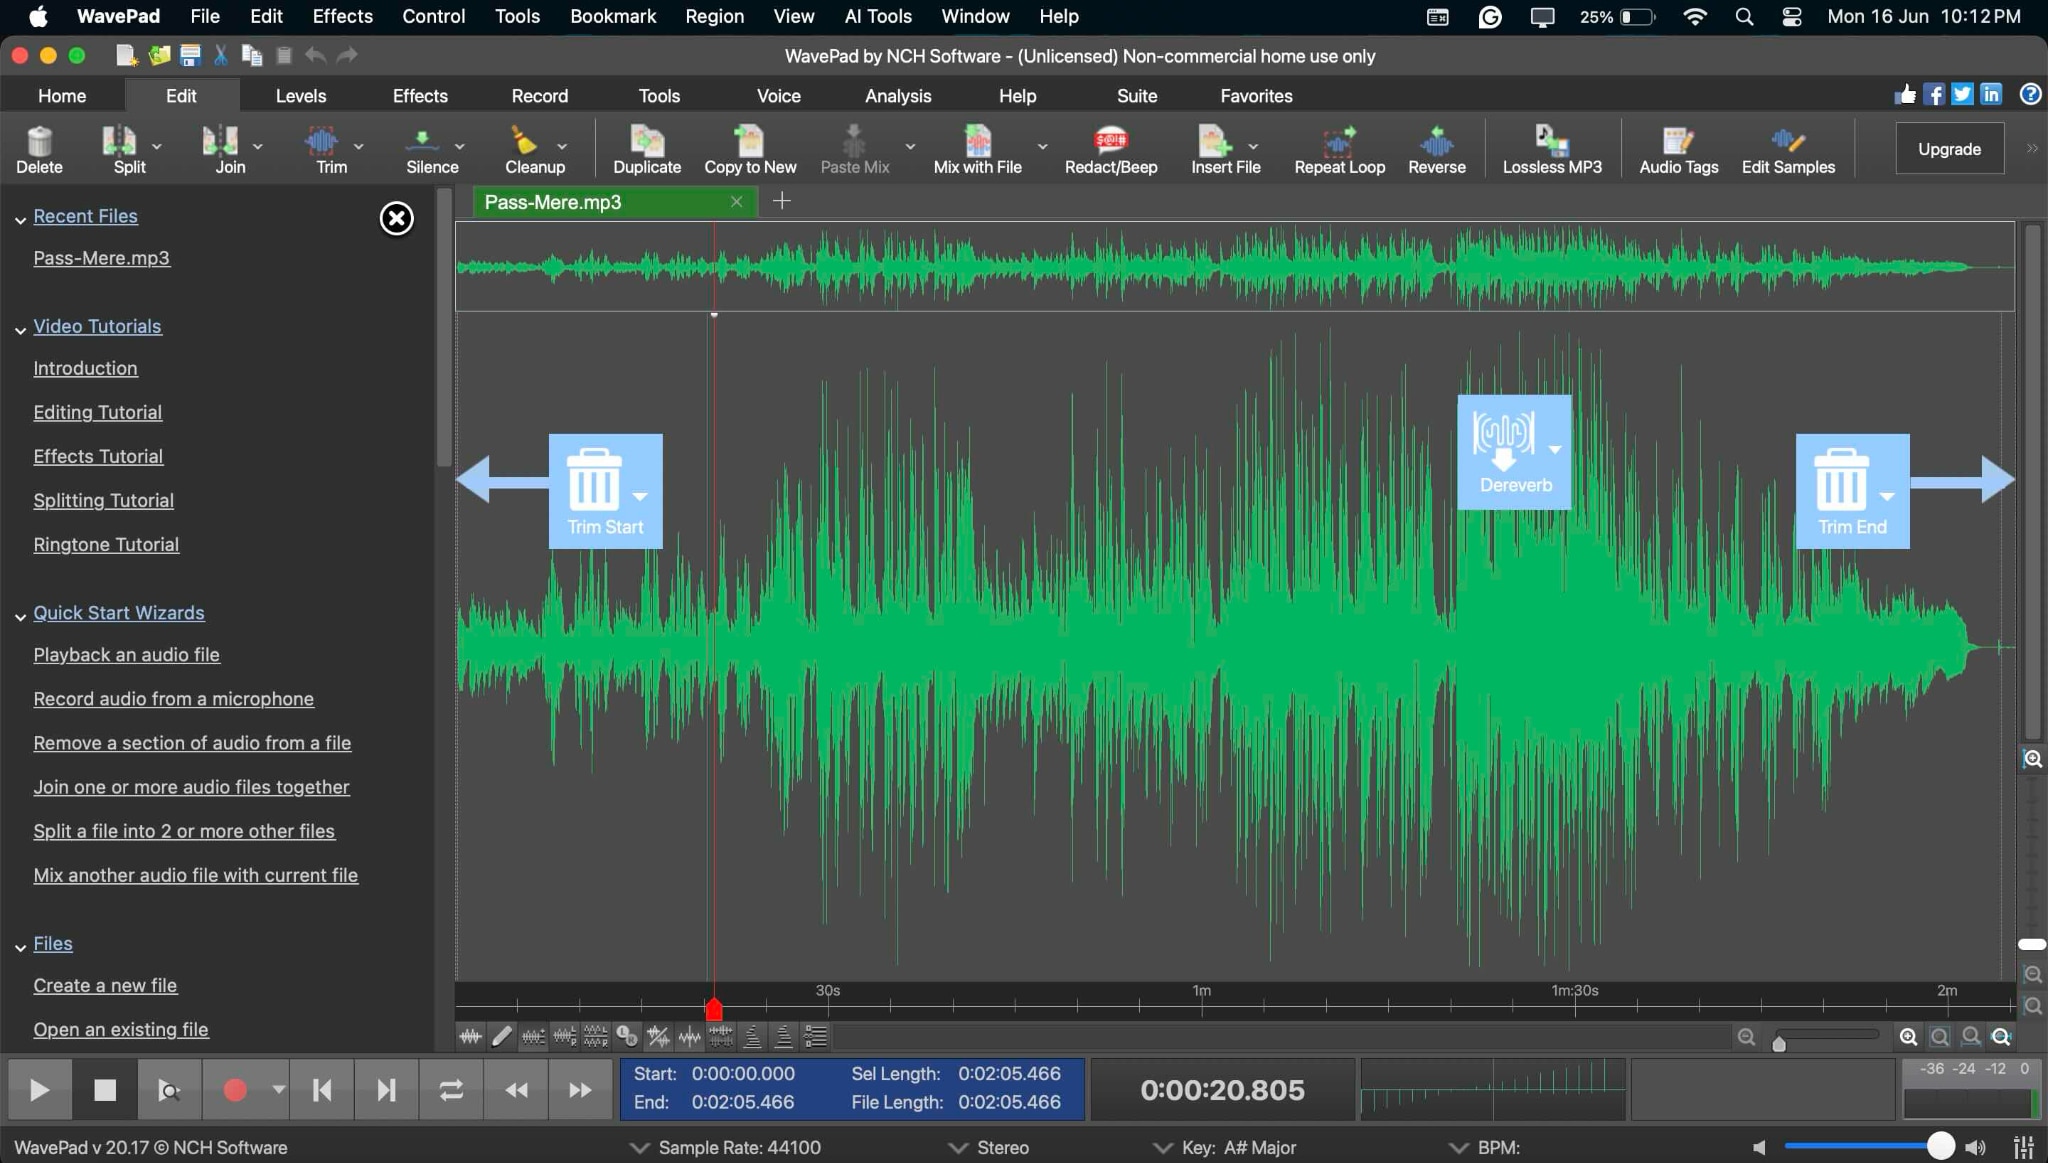Click Copy to New
The height and width of the screenshot is (1163, 2048).
coord(750,149)
